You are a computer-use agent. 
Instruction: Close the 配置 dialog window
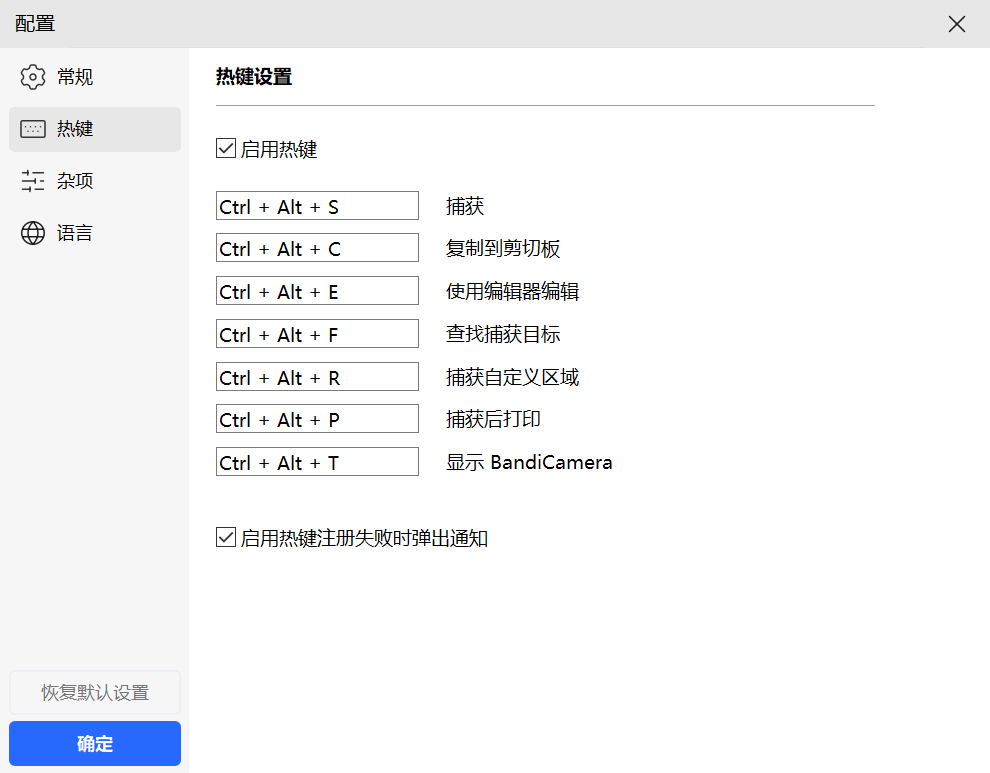(x=957, y=24)
